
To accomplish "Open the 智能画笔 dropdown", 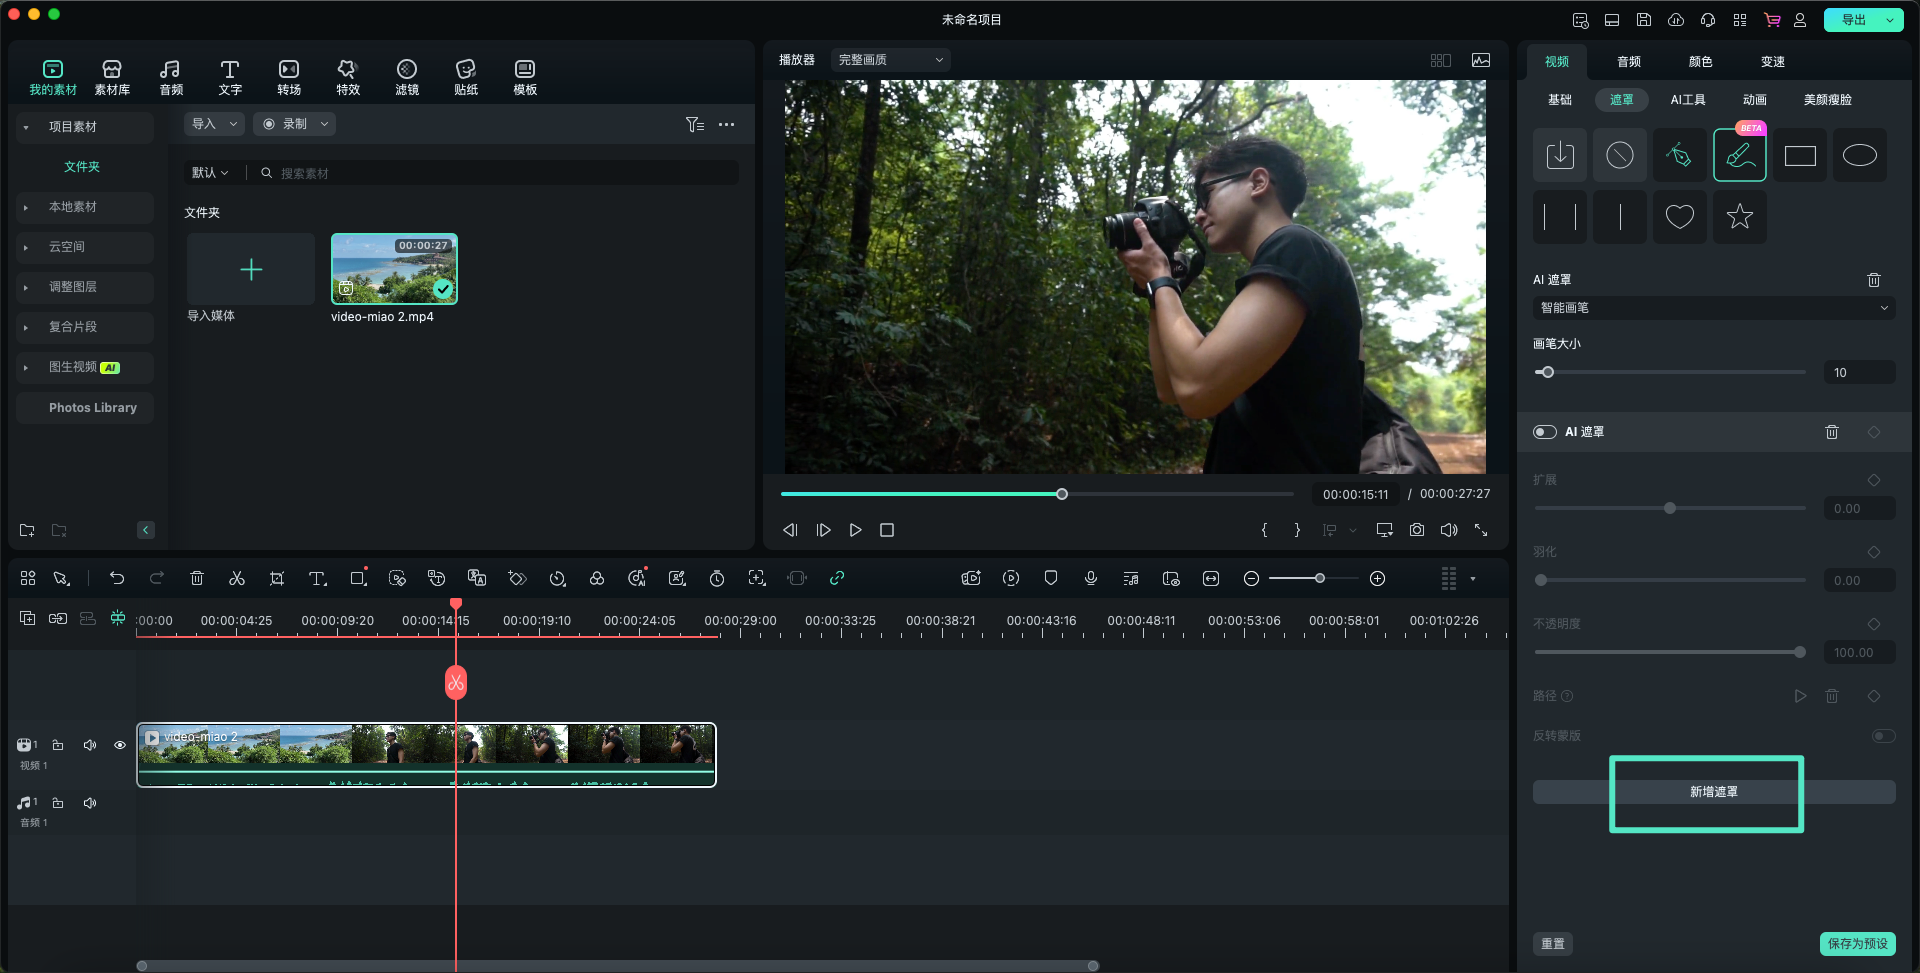I will 1713,308.
